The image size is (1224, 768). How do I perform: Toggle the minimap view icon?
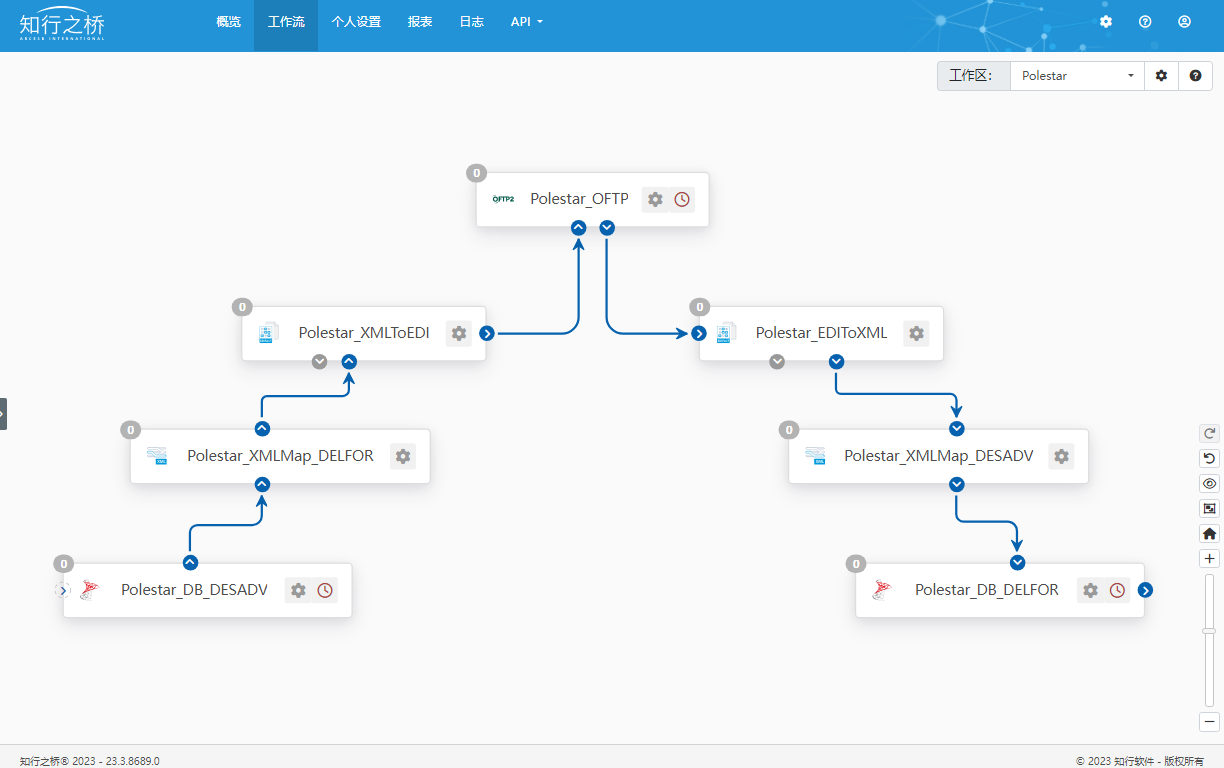click(1210, 508)
